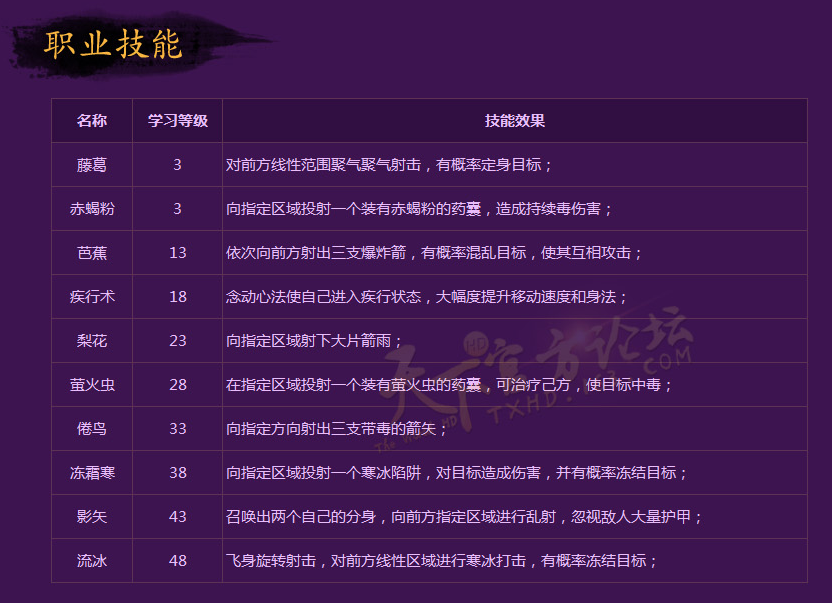Select the skill name 芭蕉

click(92, 253)
